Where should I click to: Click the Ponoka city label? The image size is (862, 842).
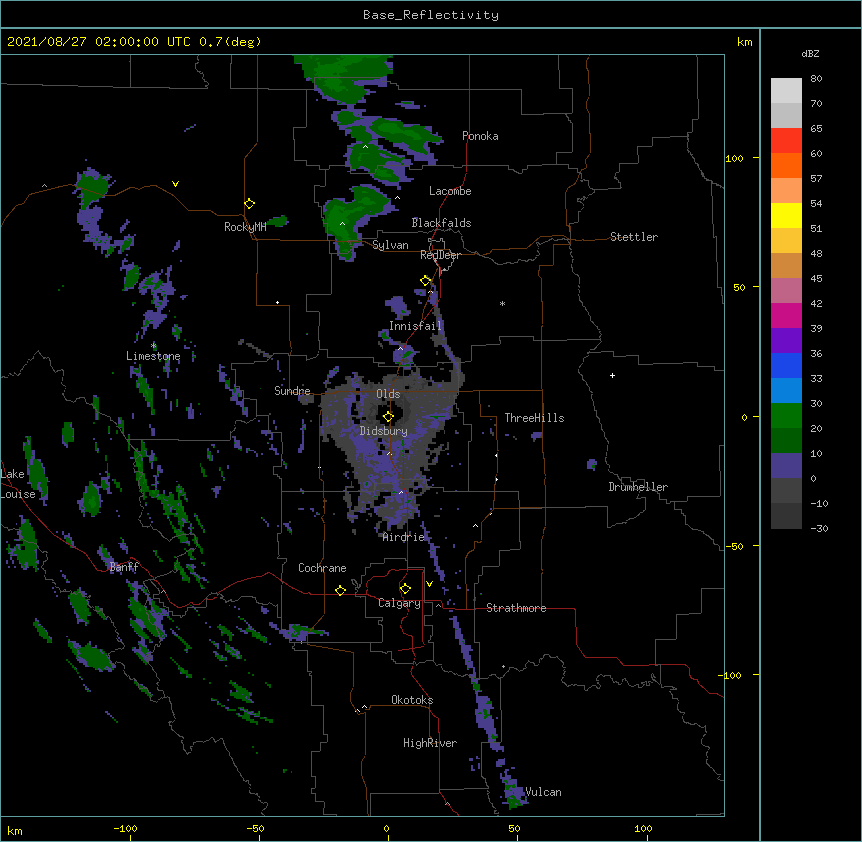pyautogui.click(x=480, y=136)
